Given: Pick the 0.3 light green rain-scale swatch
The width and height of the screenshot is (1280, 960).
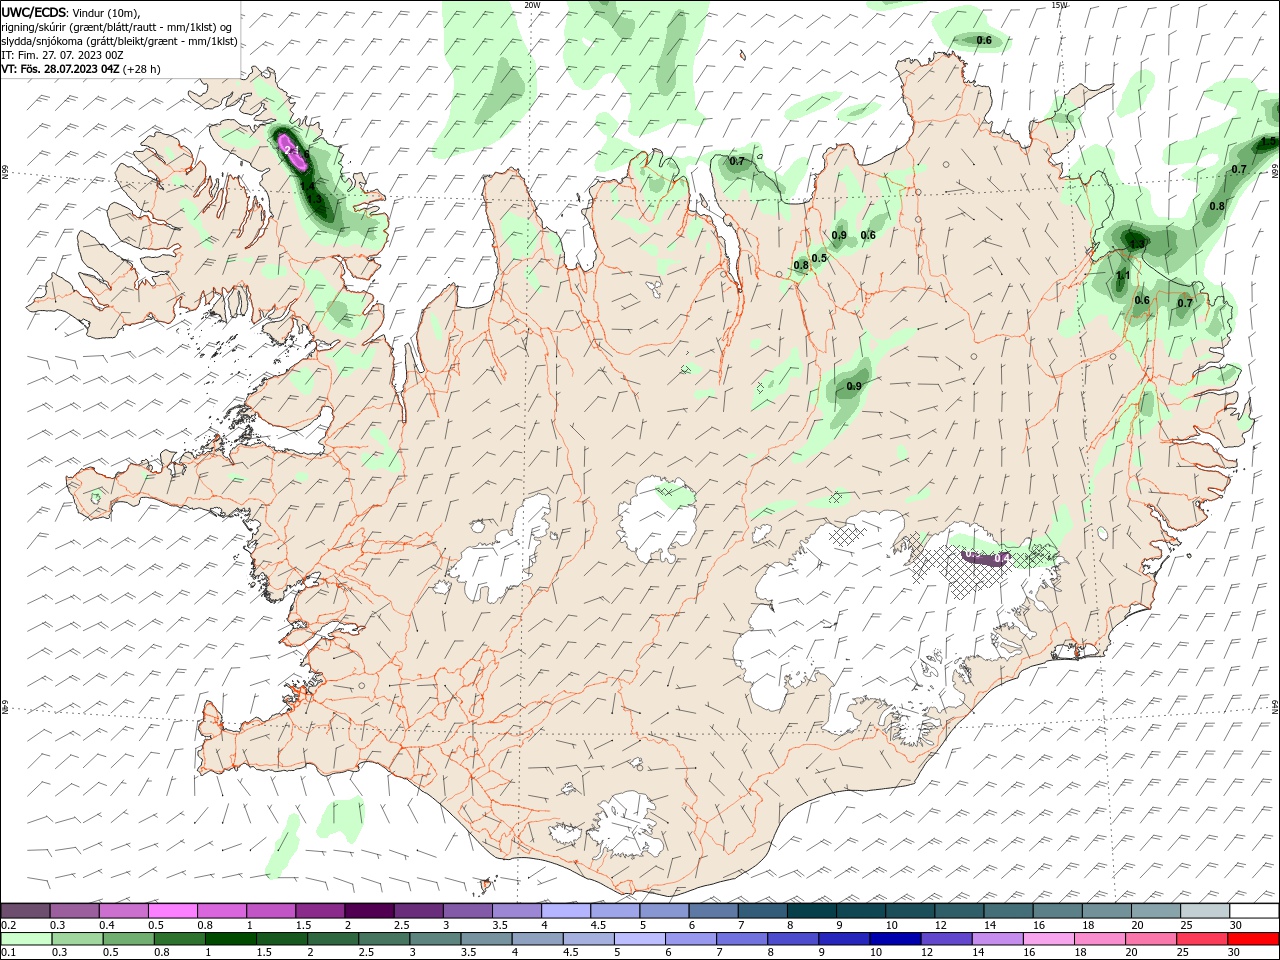Looking at the screenshot, I should click(77, 939).
